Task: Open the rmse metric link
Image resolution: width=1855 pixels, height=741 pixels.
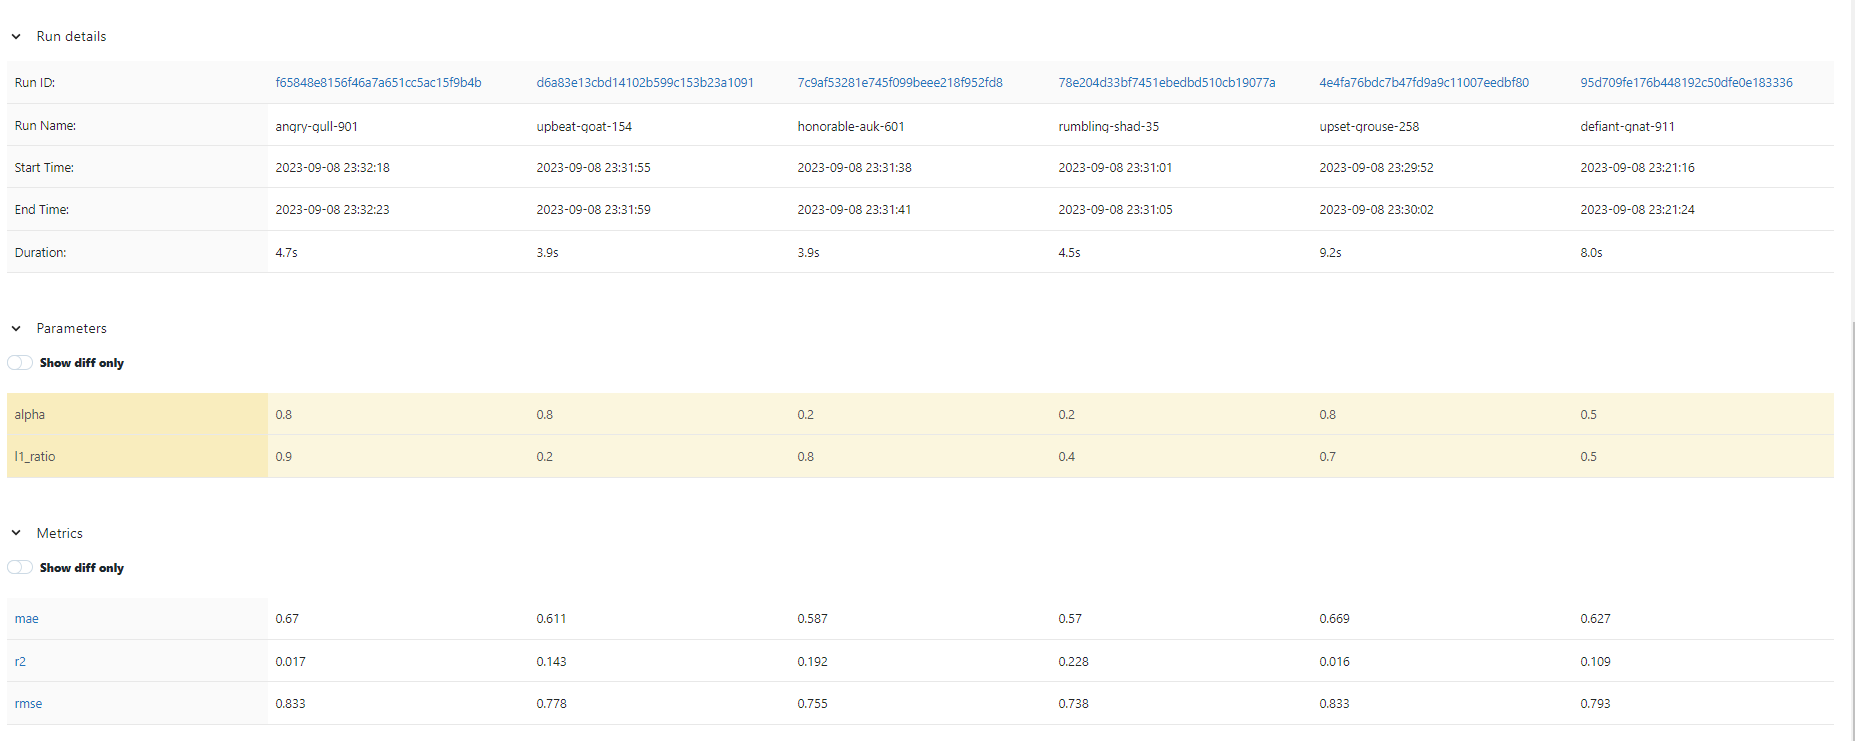Action: pyautogui.click(x=28, y=704)
